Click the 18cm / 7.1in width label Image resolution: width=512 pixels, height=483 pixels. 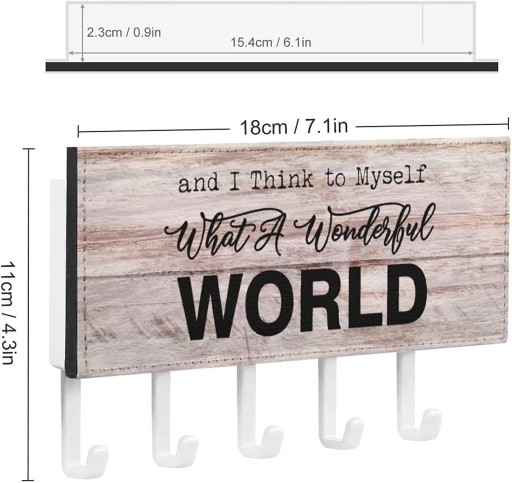[x=294, y=127]
